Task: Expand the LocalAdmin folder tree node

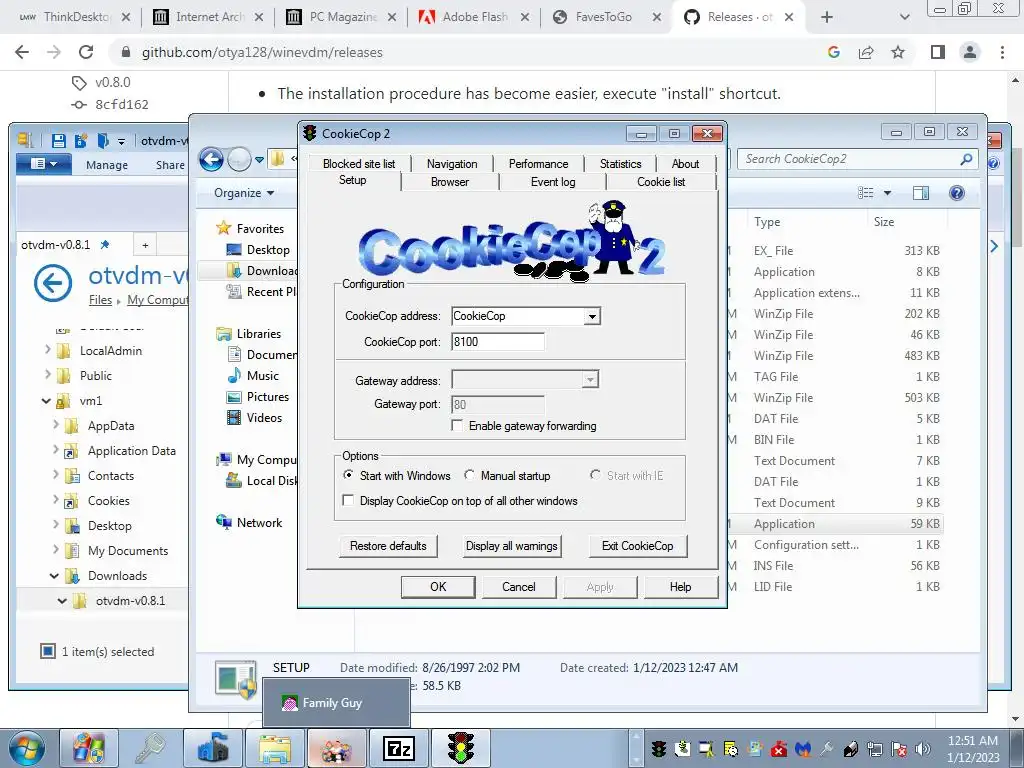Action: tap(48, 350)
